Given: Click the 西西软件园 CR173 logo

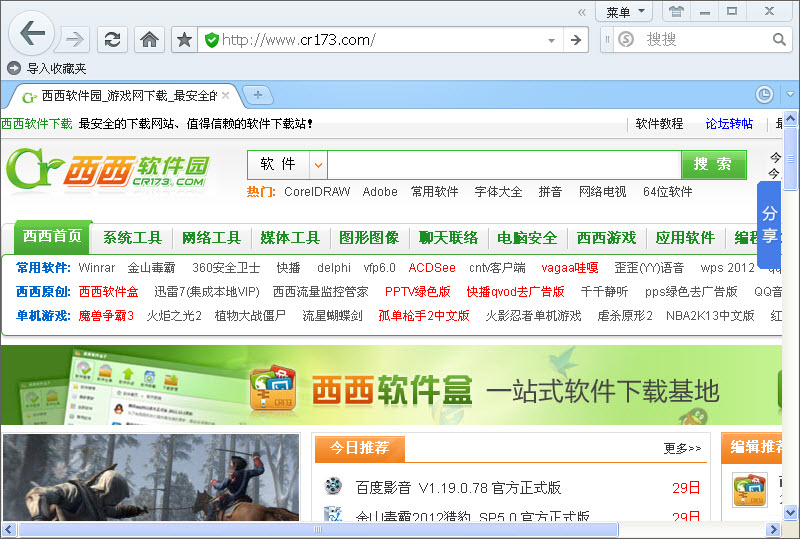Looking at the screenshot, I should [108, 169].
